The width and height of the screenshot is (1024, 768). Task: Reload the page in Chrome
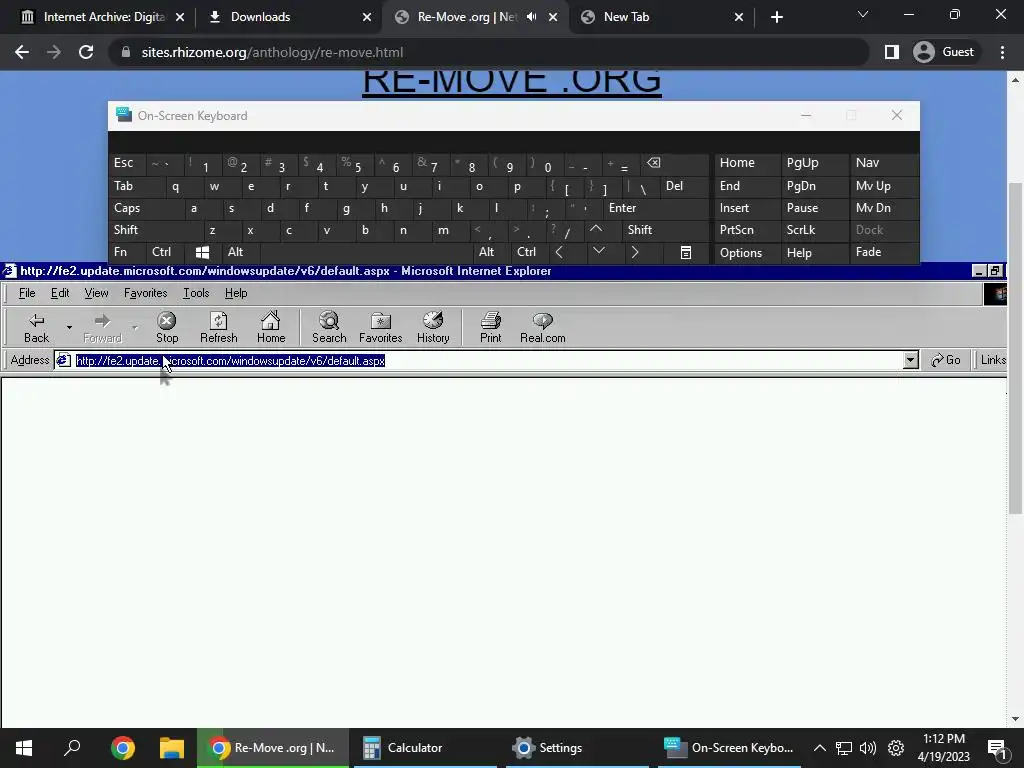[86, 52]
